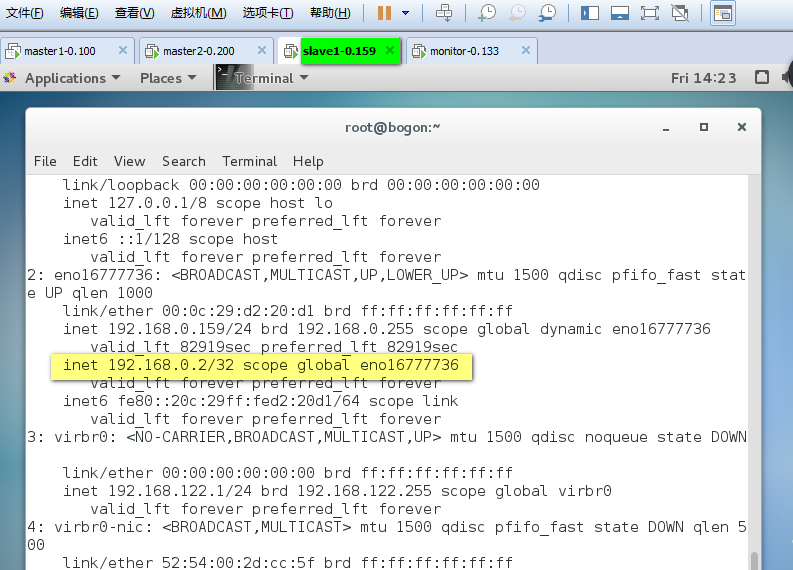
Task: Open the 文件(F) menu
Action: [x=24, y=13]
